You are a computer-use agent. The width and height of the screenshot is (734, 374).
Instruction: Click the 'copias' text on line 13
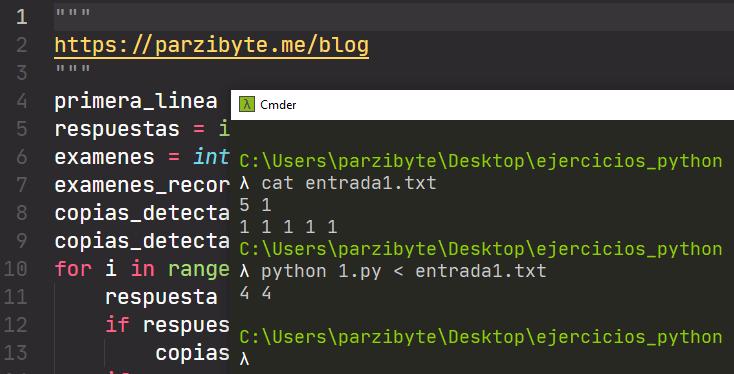point(193,354)
